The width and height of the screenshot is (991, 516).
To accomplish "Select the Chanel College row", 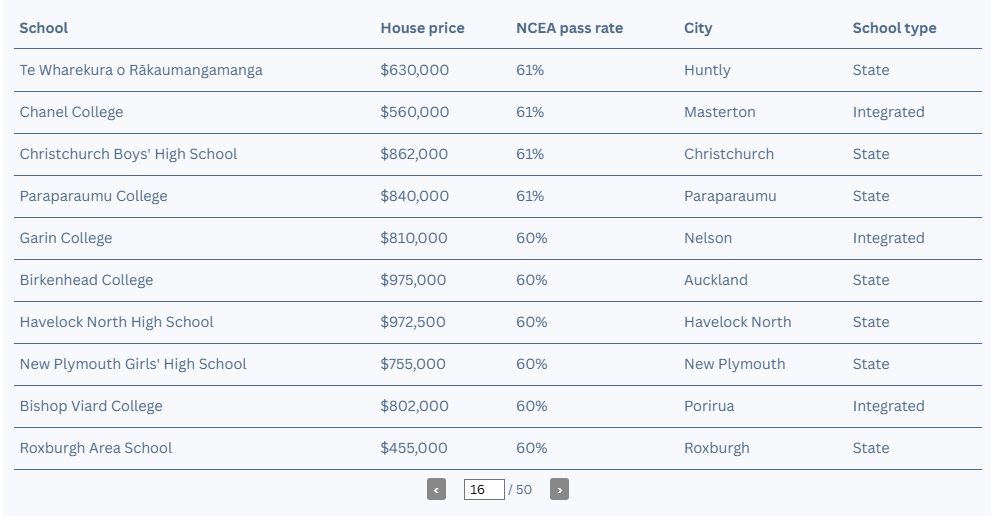I will [498, 113].
